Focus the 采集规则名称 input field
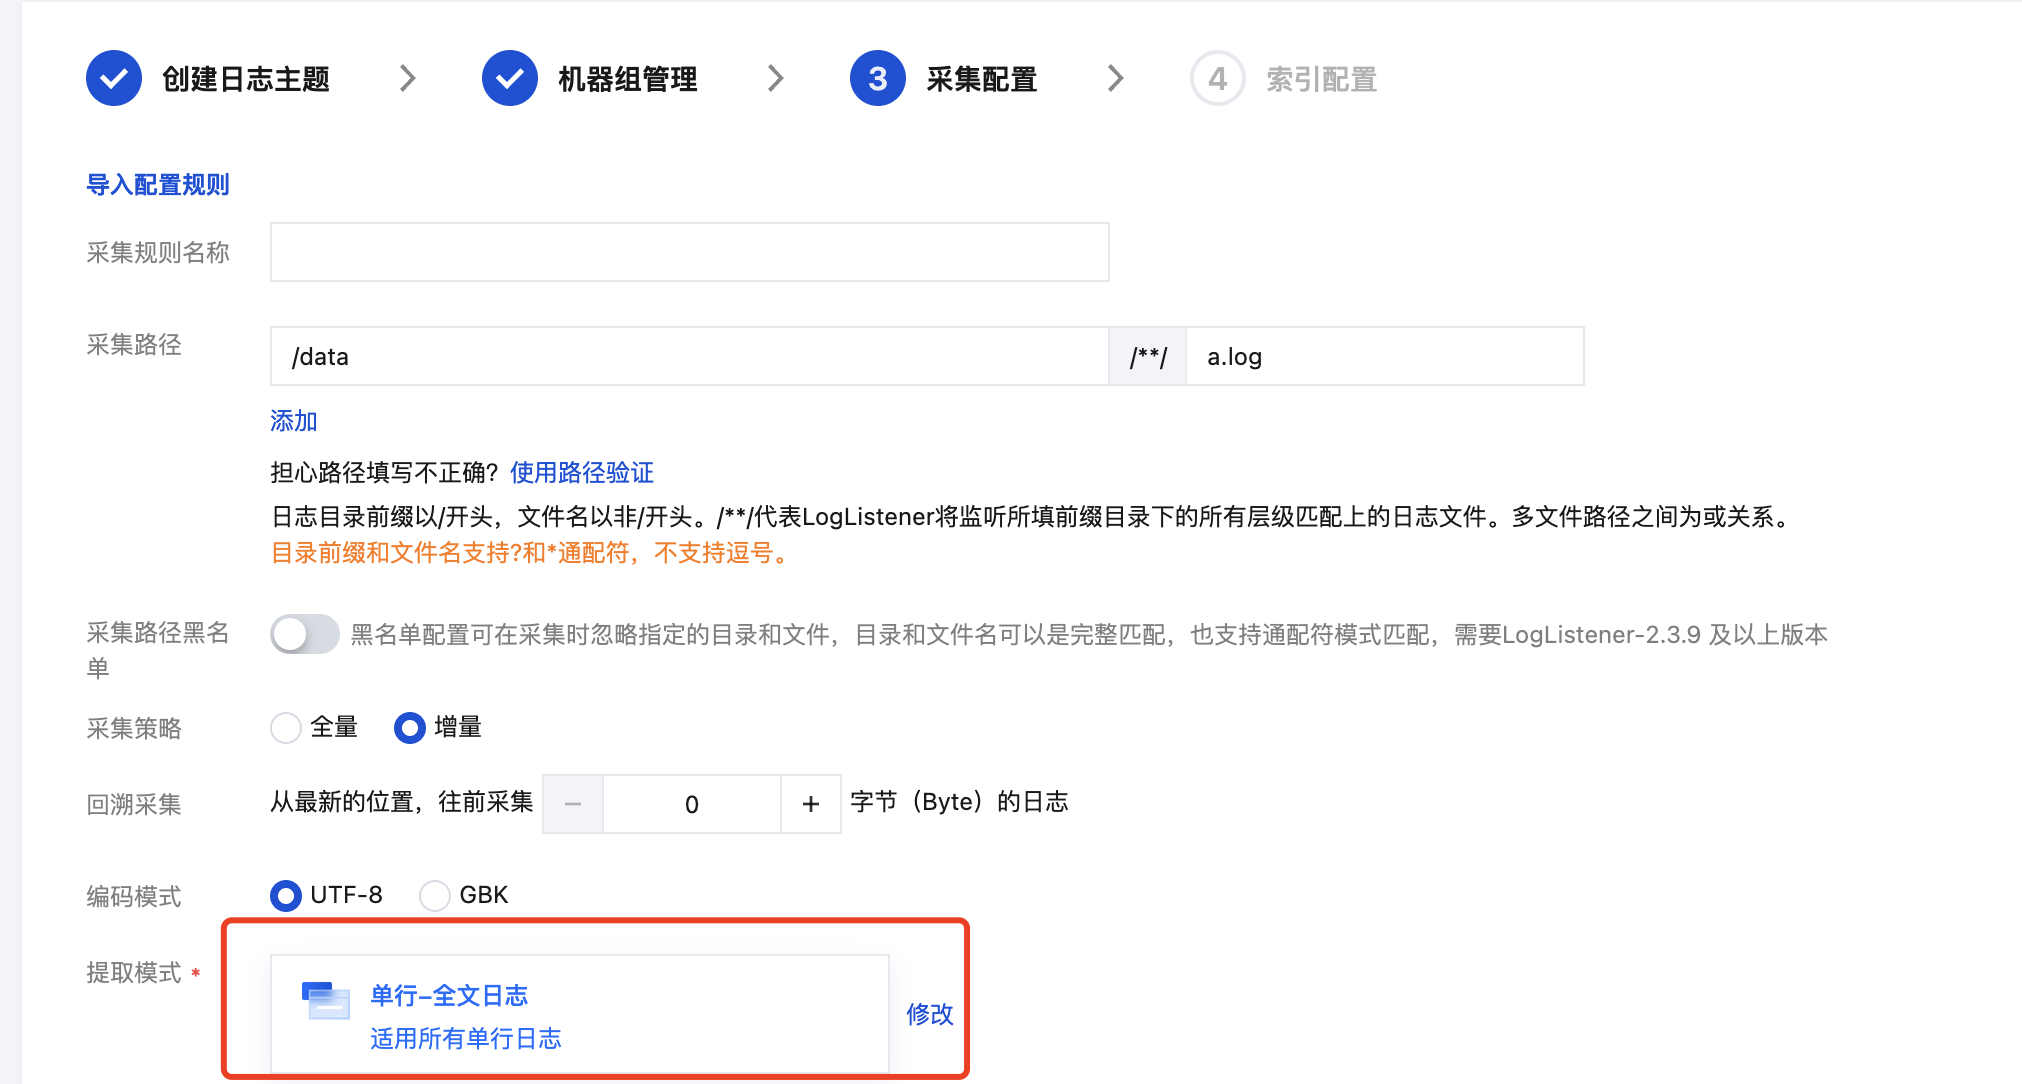This screenshot has width=2022, height=1084. click(689, 252)
